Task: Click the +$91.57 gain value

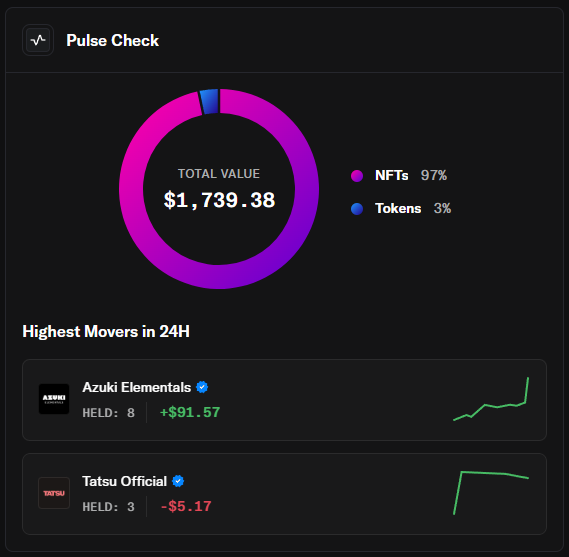Action: [190, 413]
